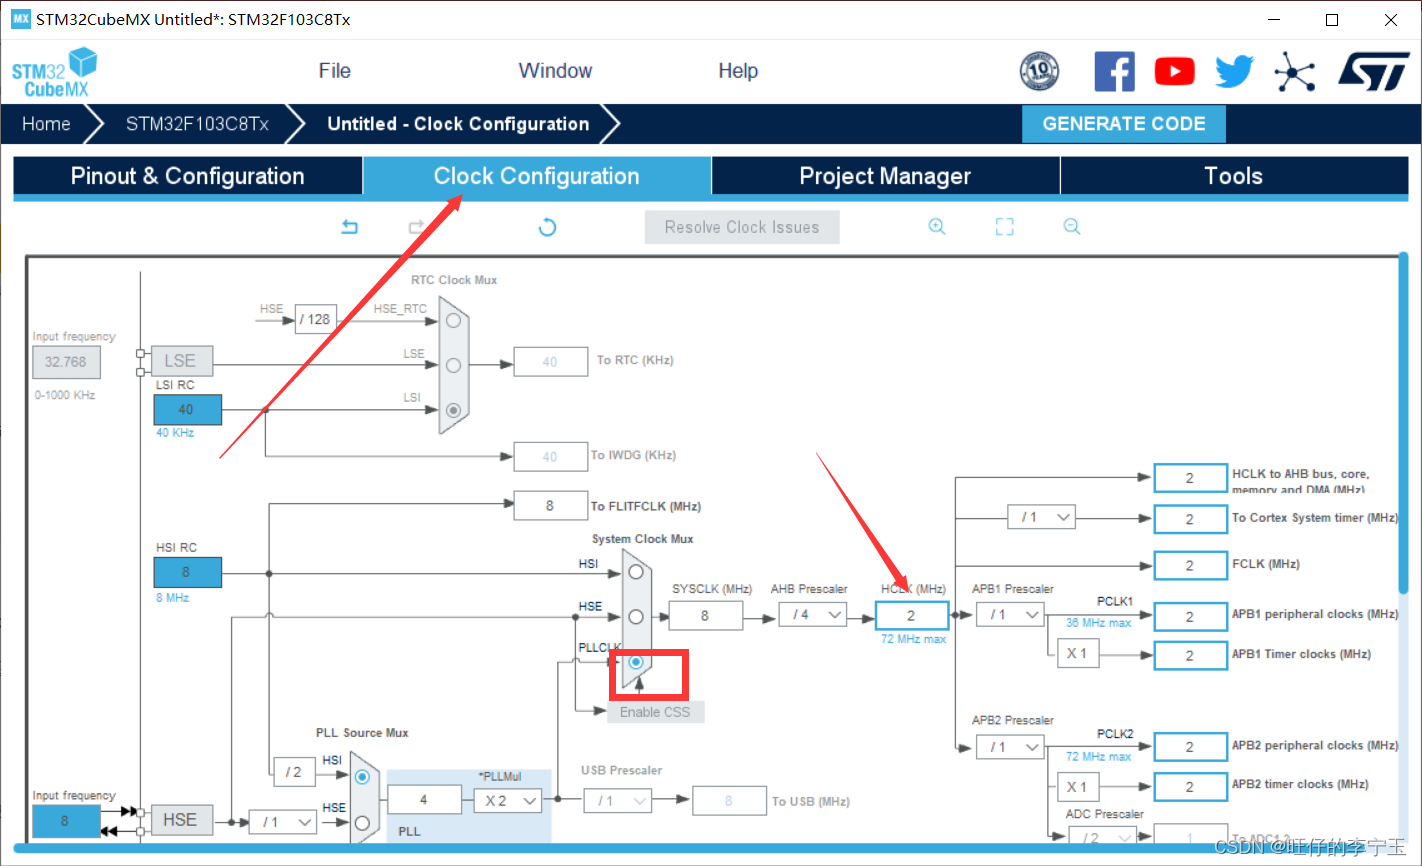
Task: Click the ST logo icon
Action: click(1374, 72)
